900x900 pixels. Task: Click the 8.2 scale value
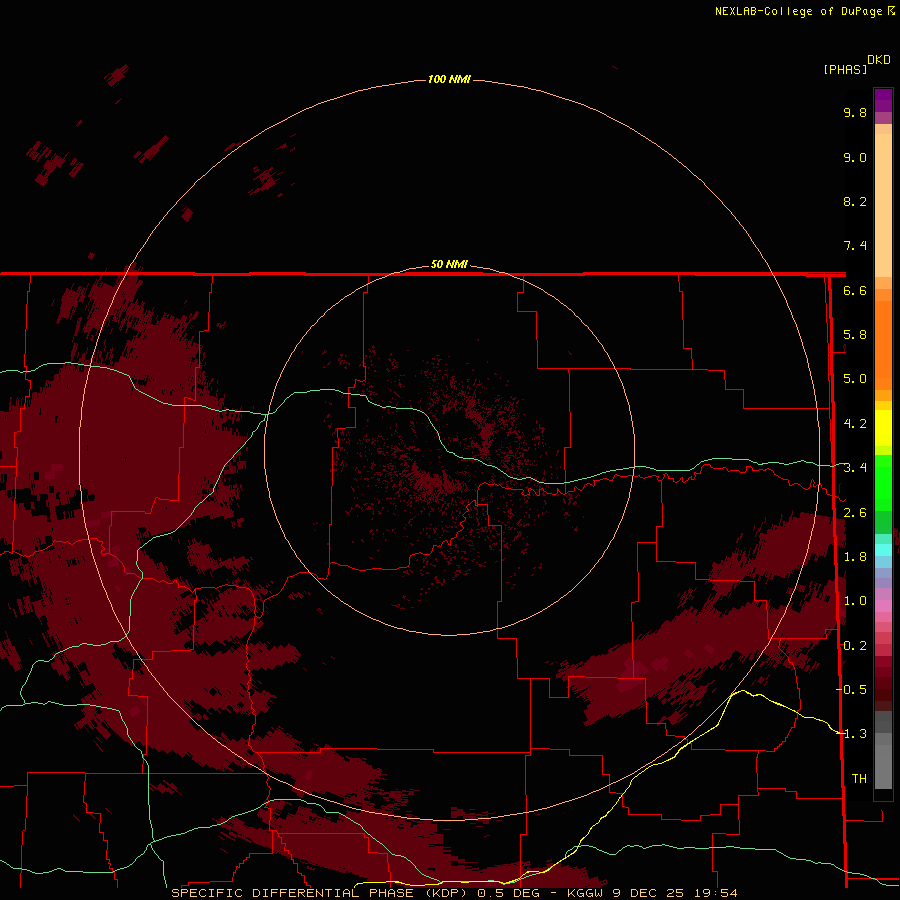coord(855,201)
